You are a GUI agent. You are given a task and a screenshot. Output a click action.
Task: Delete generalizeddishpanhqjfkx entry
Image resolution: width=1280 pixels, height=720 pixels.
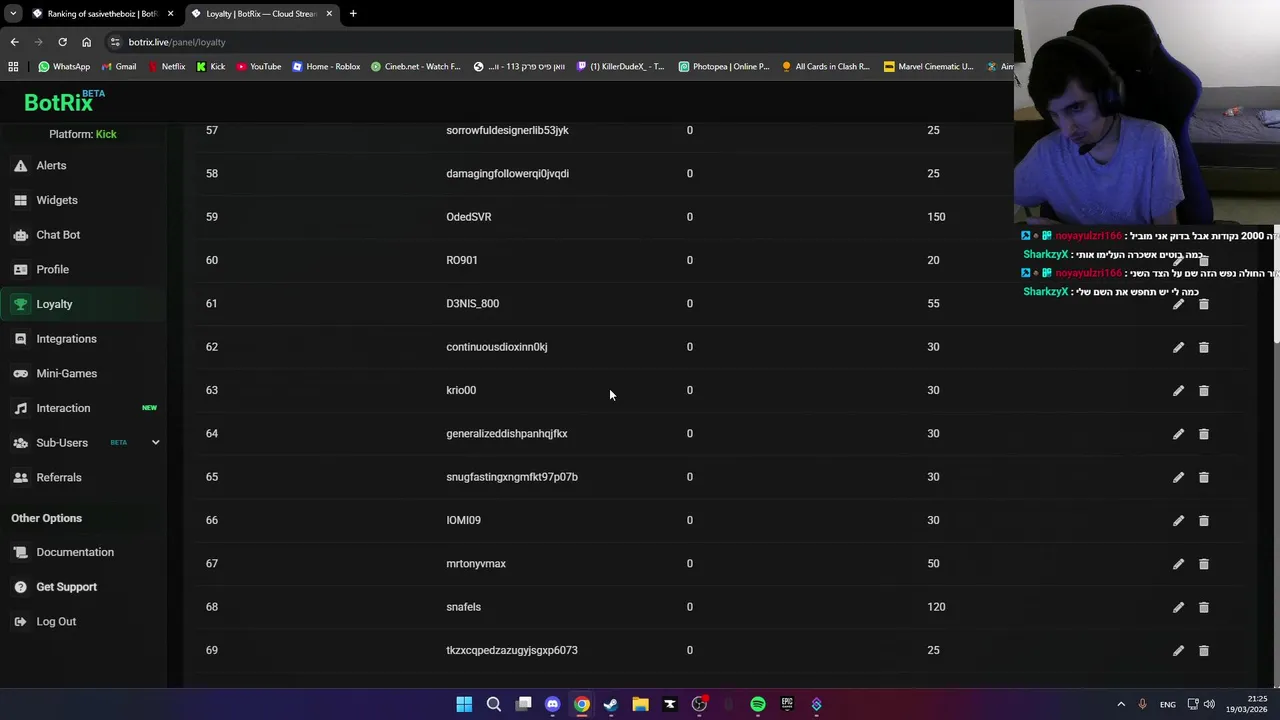pyautogui.click(x=1204, y=434)
